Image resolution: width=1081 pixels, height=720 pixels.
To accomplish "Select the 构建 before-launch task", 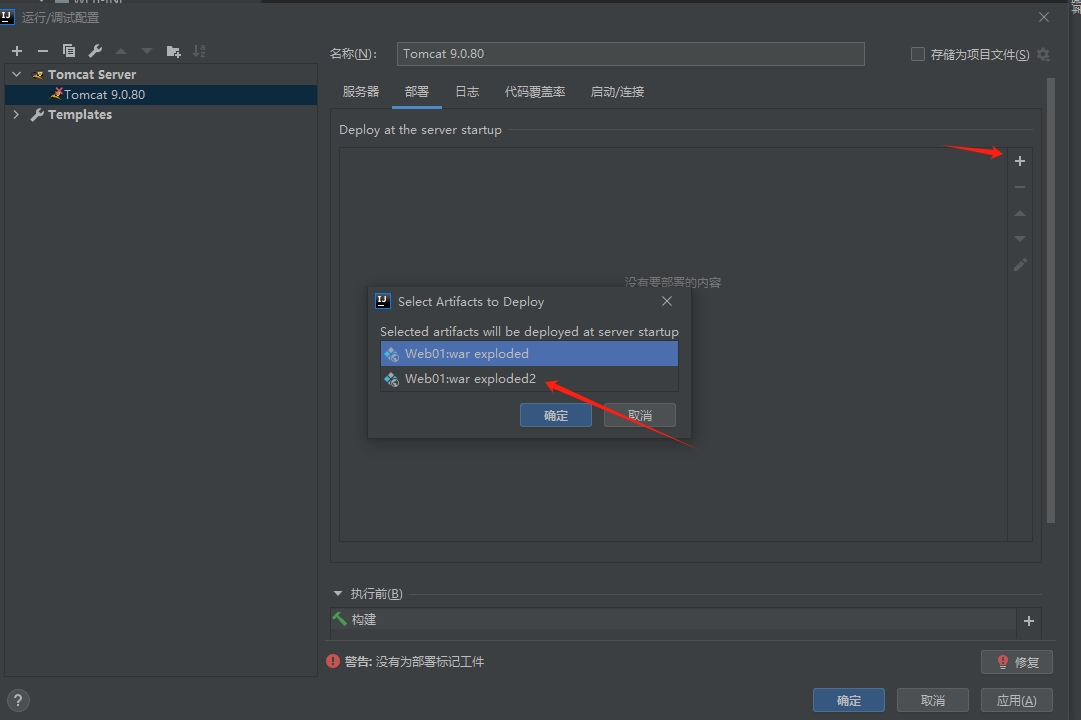I will click(x=672, y=619).
